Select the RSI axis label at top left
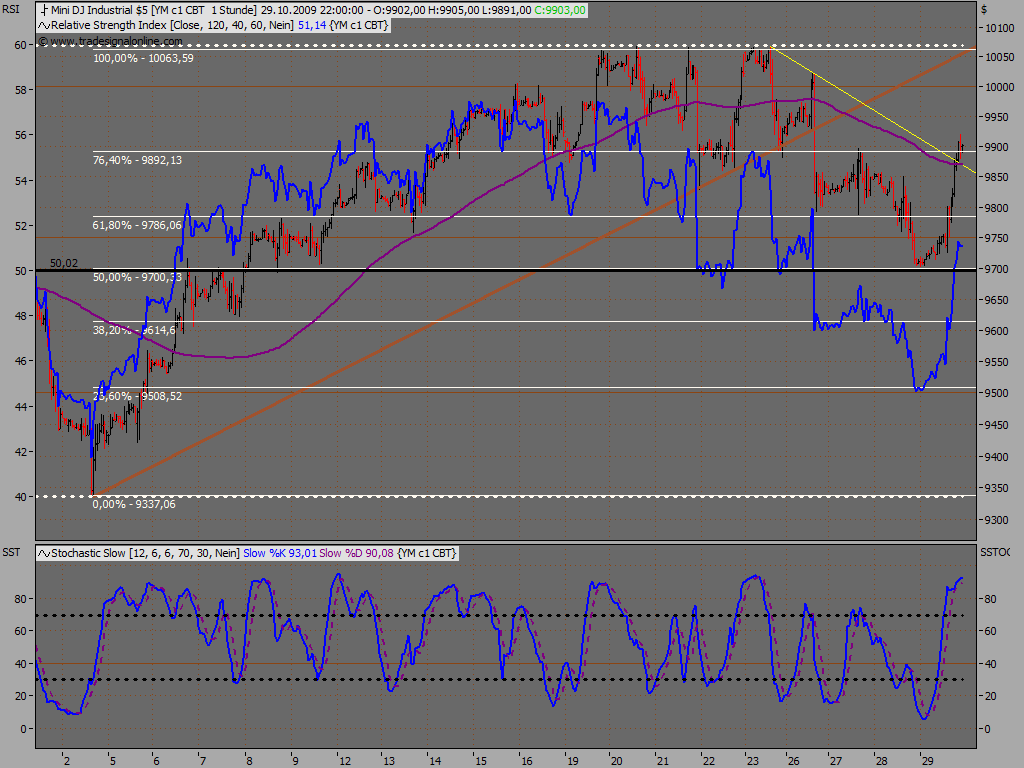This screenshot has width=1024, height=768. tap(10, 9)
